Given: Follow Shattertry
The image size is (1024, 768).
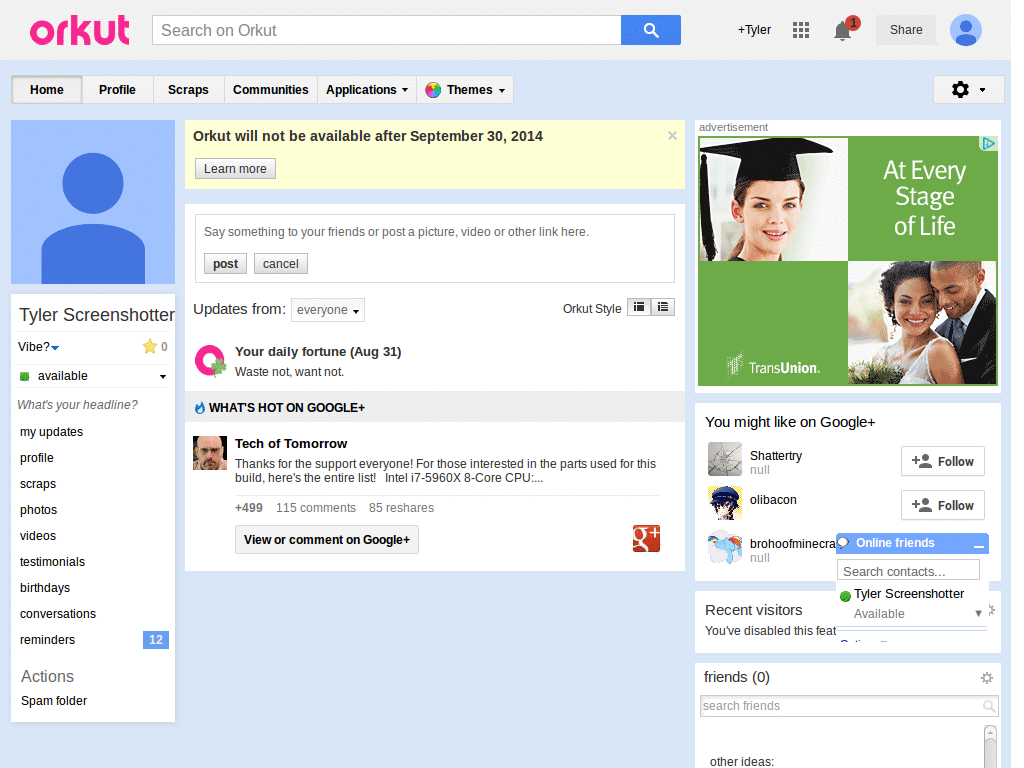Looking at the screenshot, I should [942, 462].
